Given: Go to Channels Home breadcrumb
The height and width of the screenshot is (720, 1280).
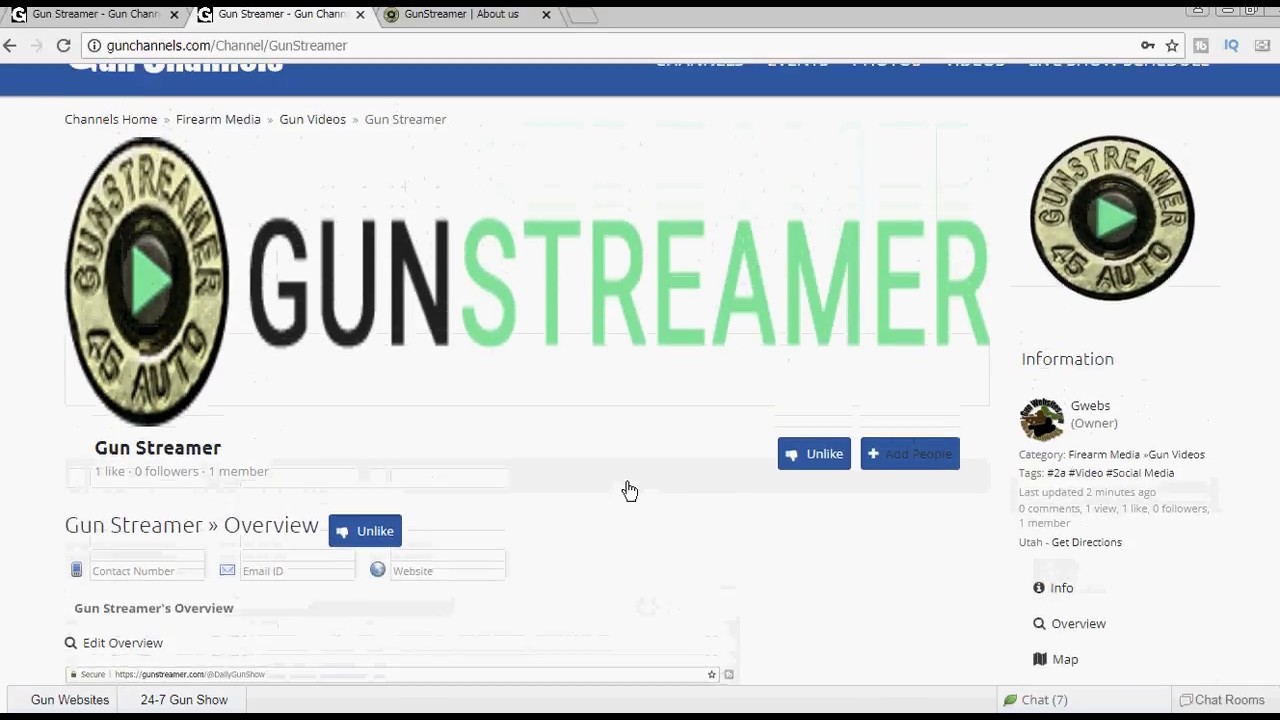Looking at the screenshot, I should click(x=111, y=119).
